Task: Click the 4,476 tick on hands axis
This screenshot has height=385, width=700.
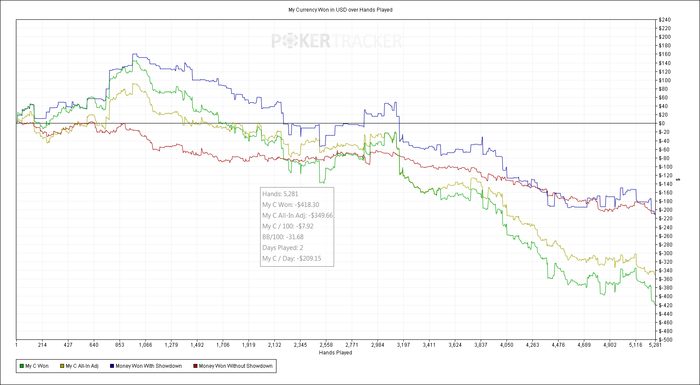Action: (558, 345)
